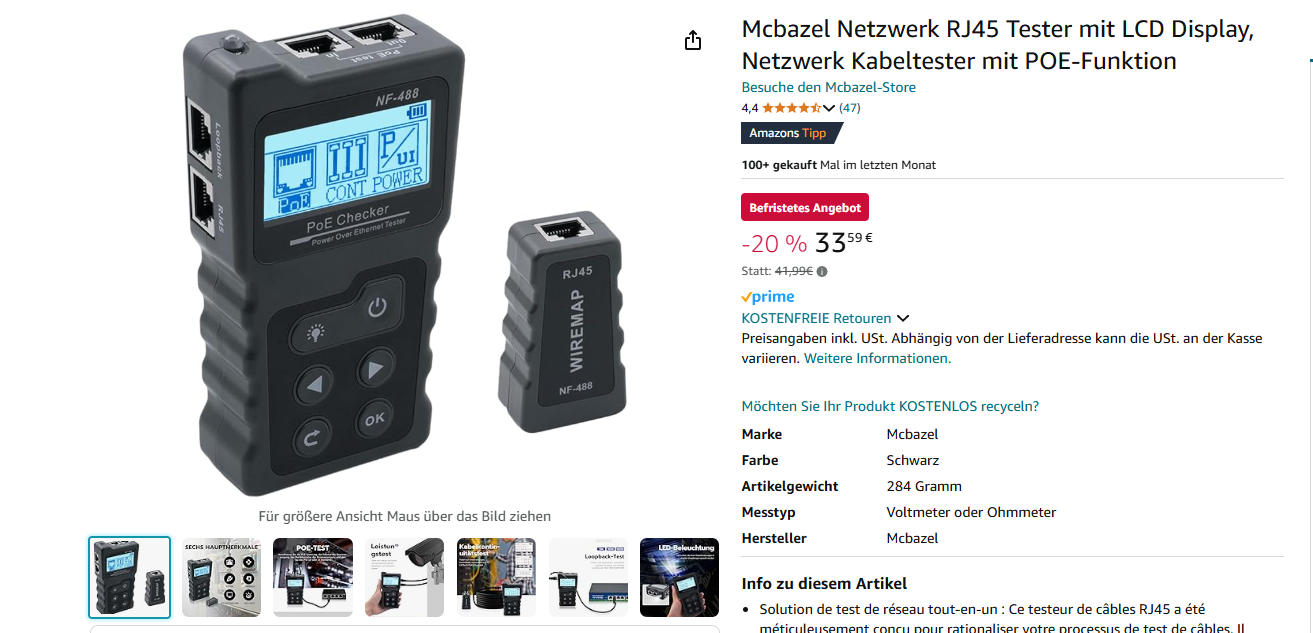The height and width of the screenshot is (633, 1313).
Task: Select the first tester product thumbnail
Action: 130,577
